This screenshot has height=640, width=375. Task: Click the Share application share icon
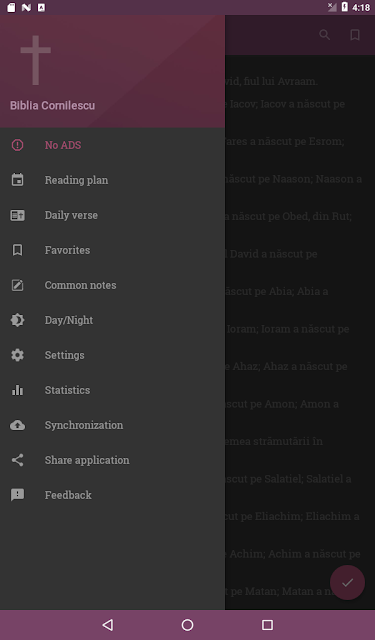coord(17,460)
